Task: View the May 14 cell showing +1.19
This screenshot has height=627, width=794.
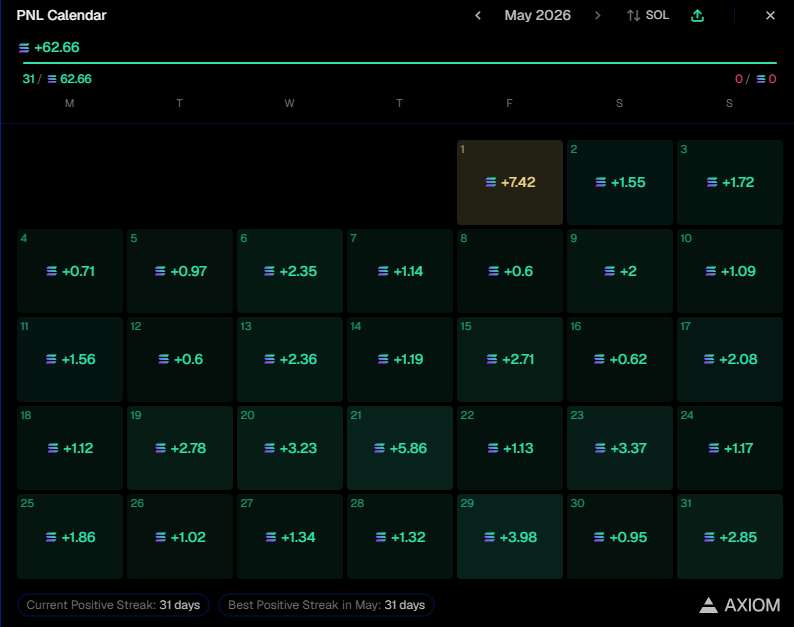Action: (x=400, y=360)
